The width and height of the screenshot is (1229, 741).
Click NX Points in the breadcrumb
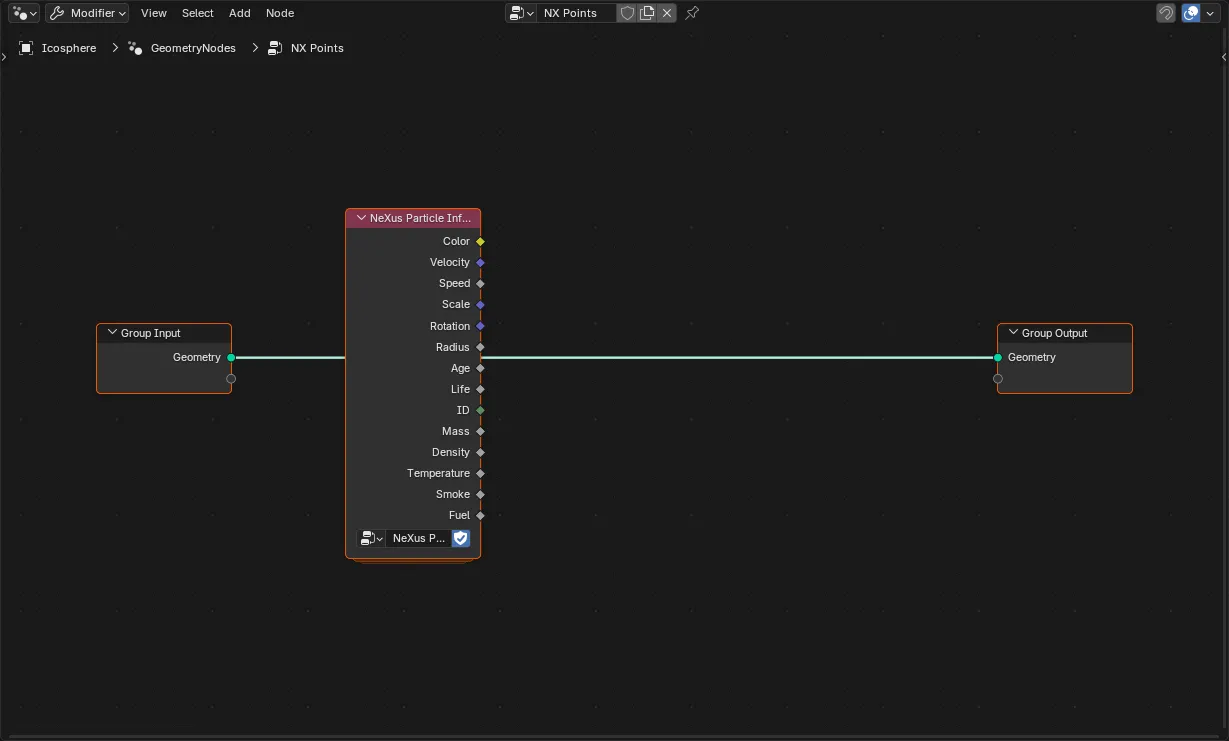(317, 48)
